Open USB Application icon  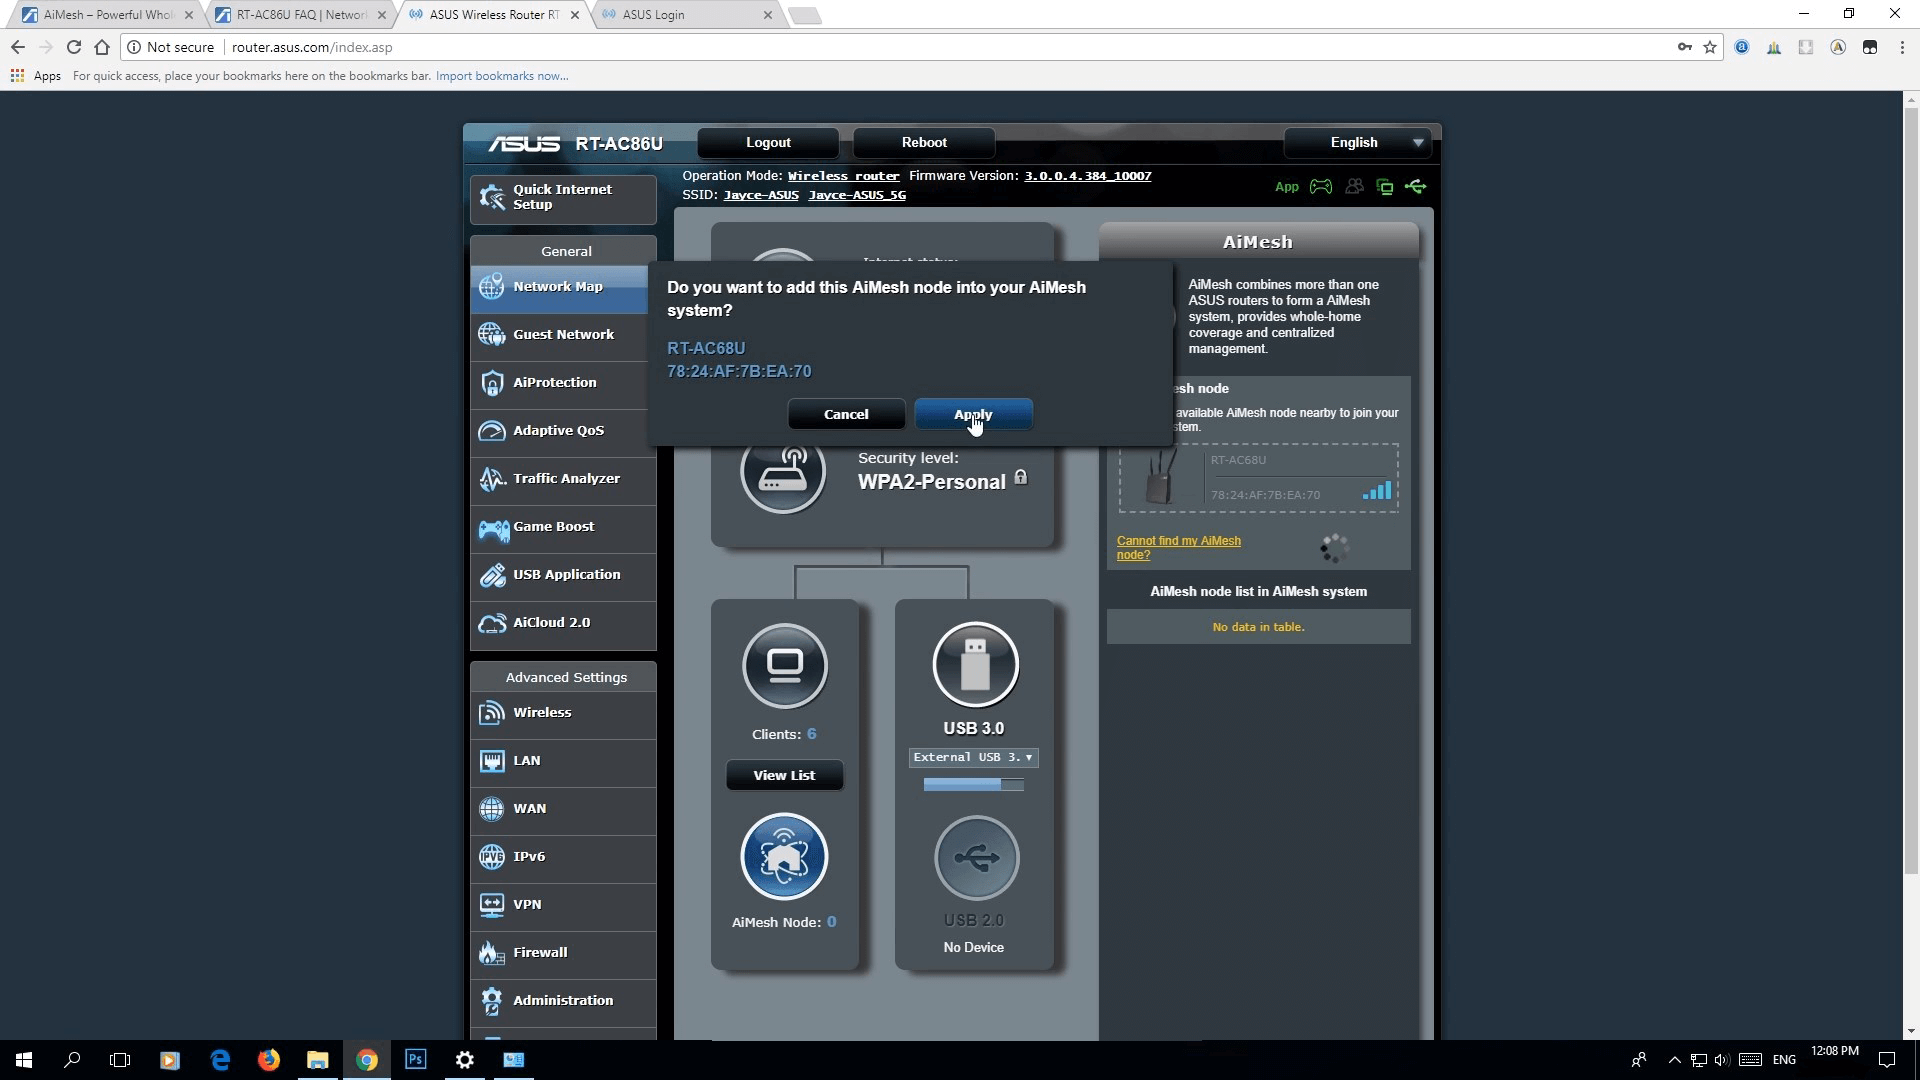click(491, 575)
